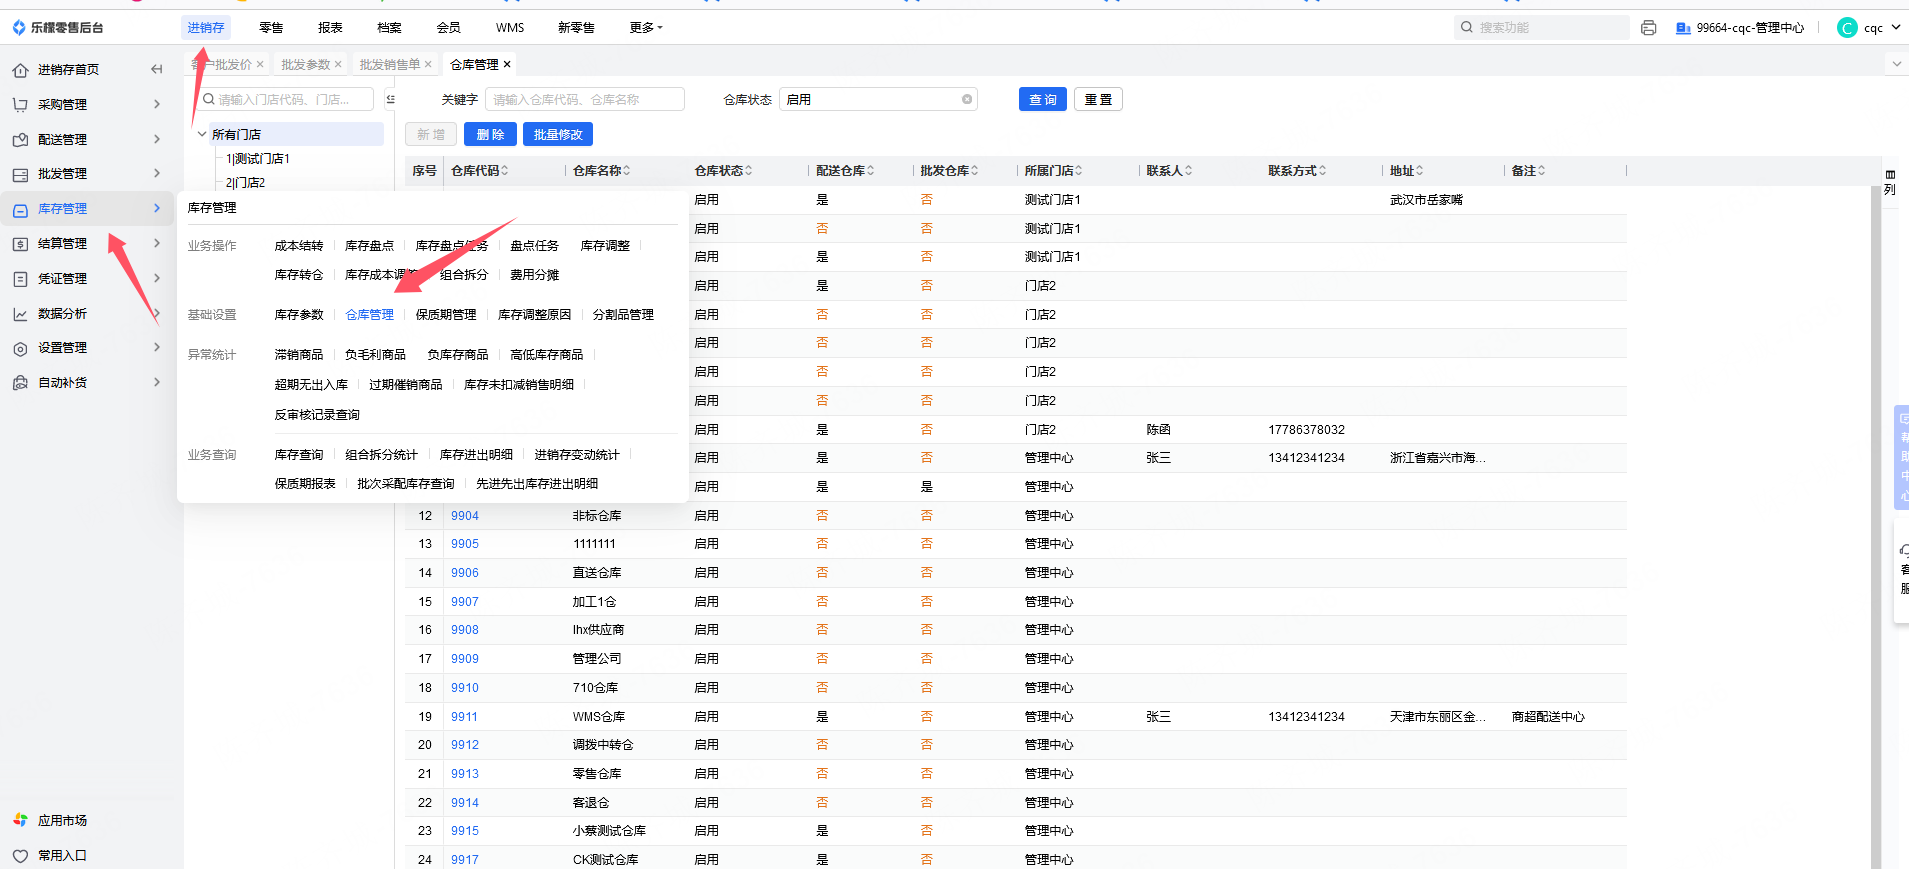Click the 常用入口 heart icon
The height and width of the screenshot is (869, 1909).
(20, 856)
